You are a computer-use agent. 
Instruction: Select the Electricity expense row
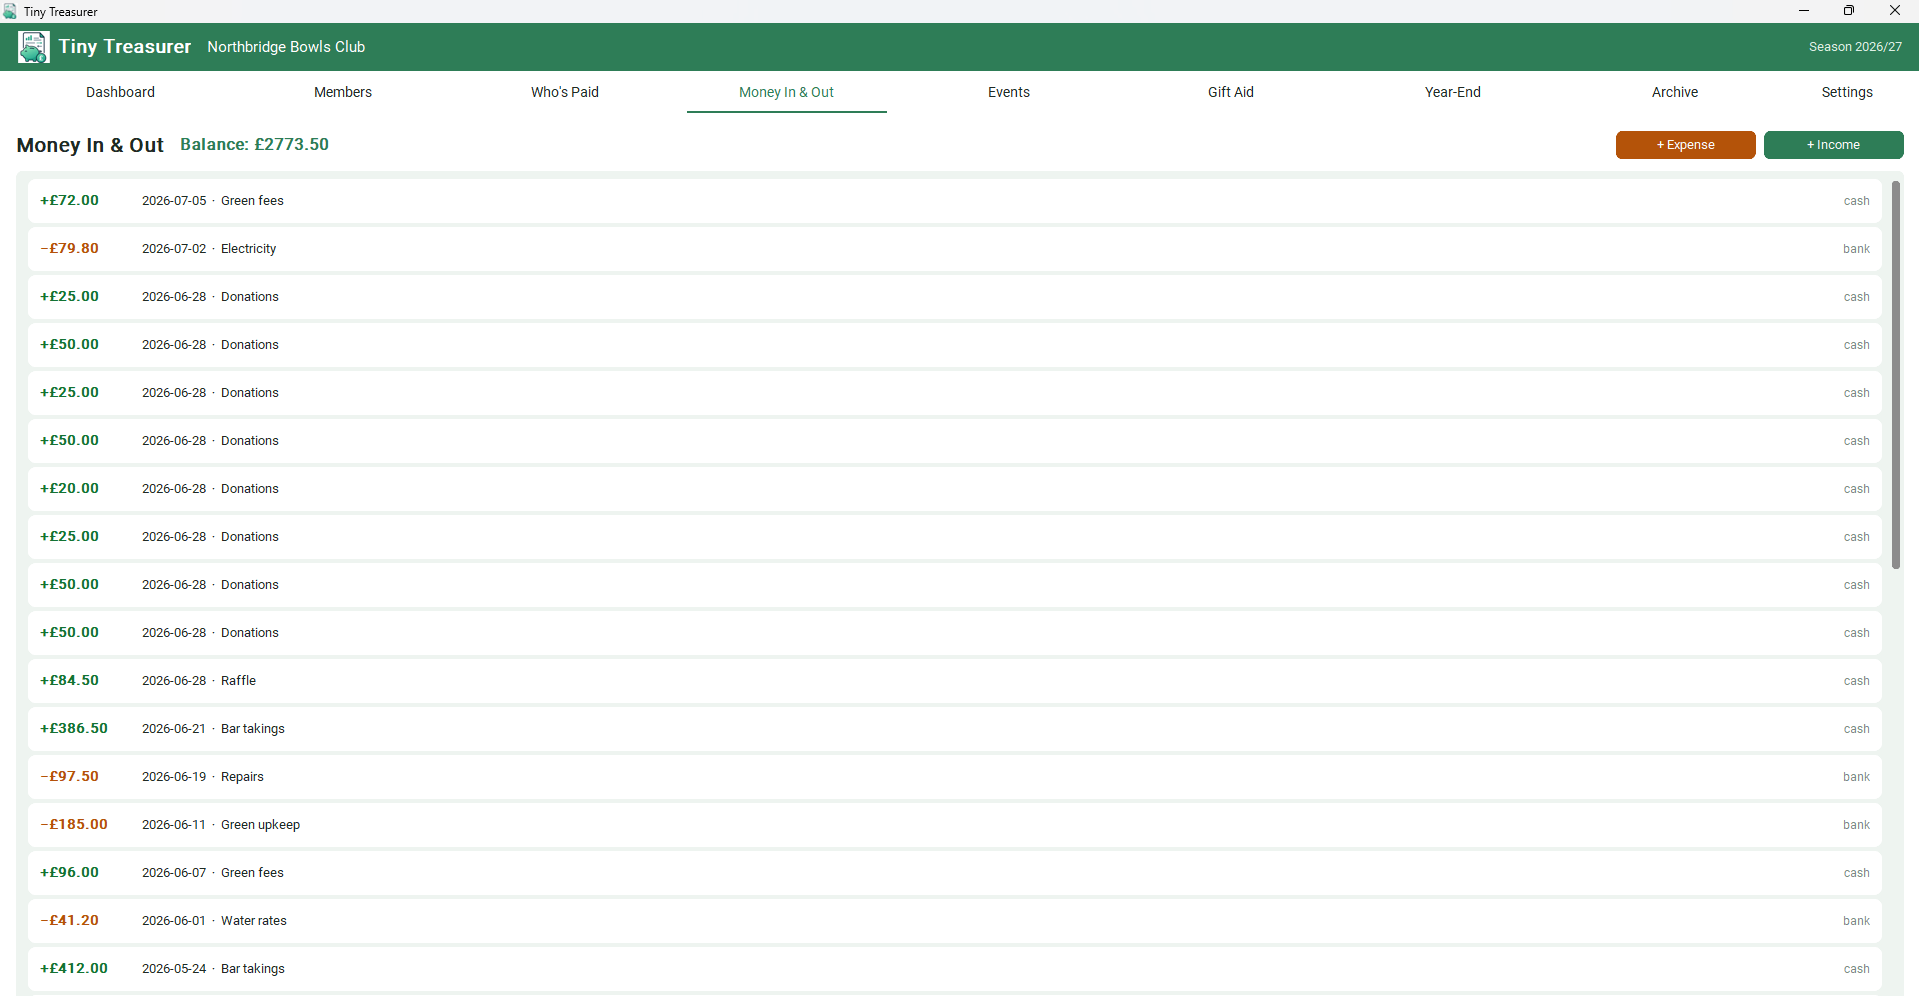[x=954, y=249]
